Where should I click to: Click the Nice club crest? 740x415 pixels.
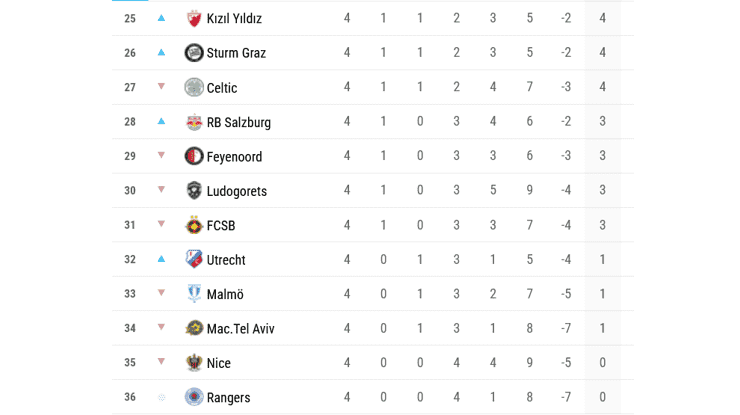194,363
